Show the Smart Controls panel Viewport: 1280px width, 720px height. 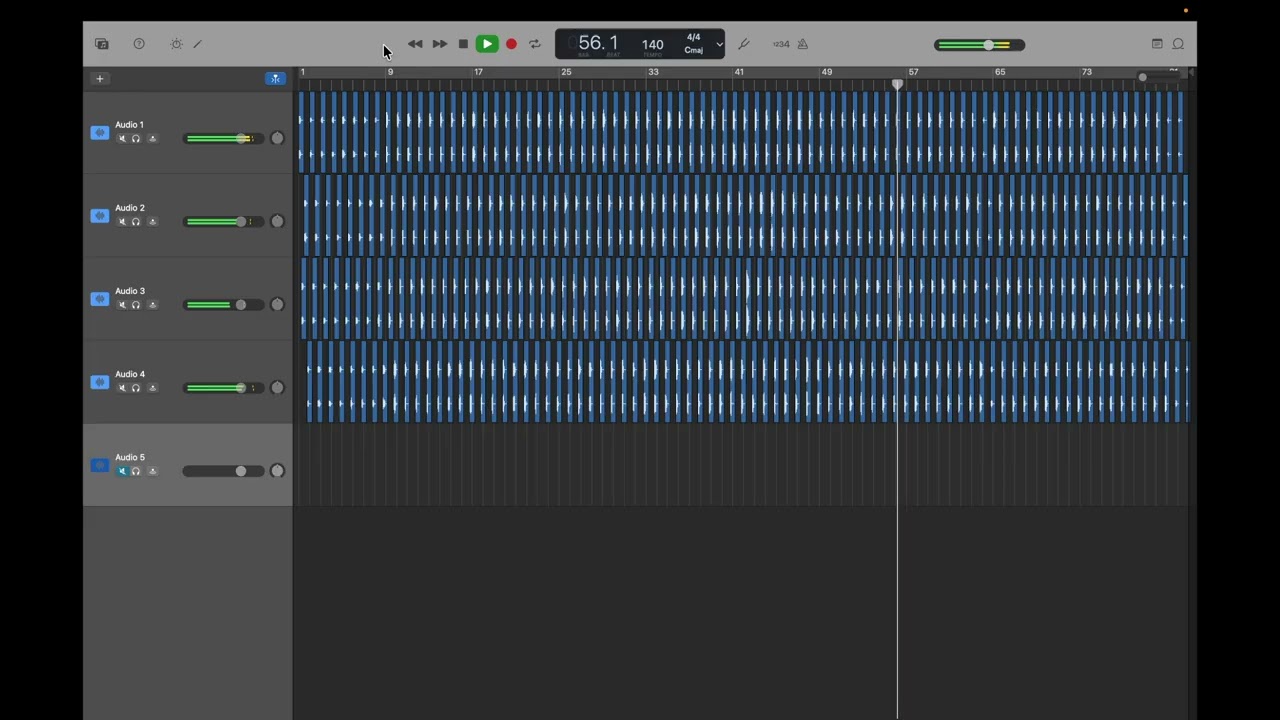coord(176,44)
